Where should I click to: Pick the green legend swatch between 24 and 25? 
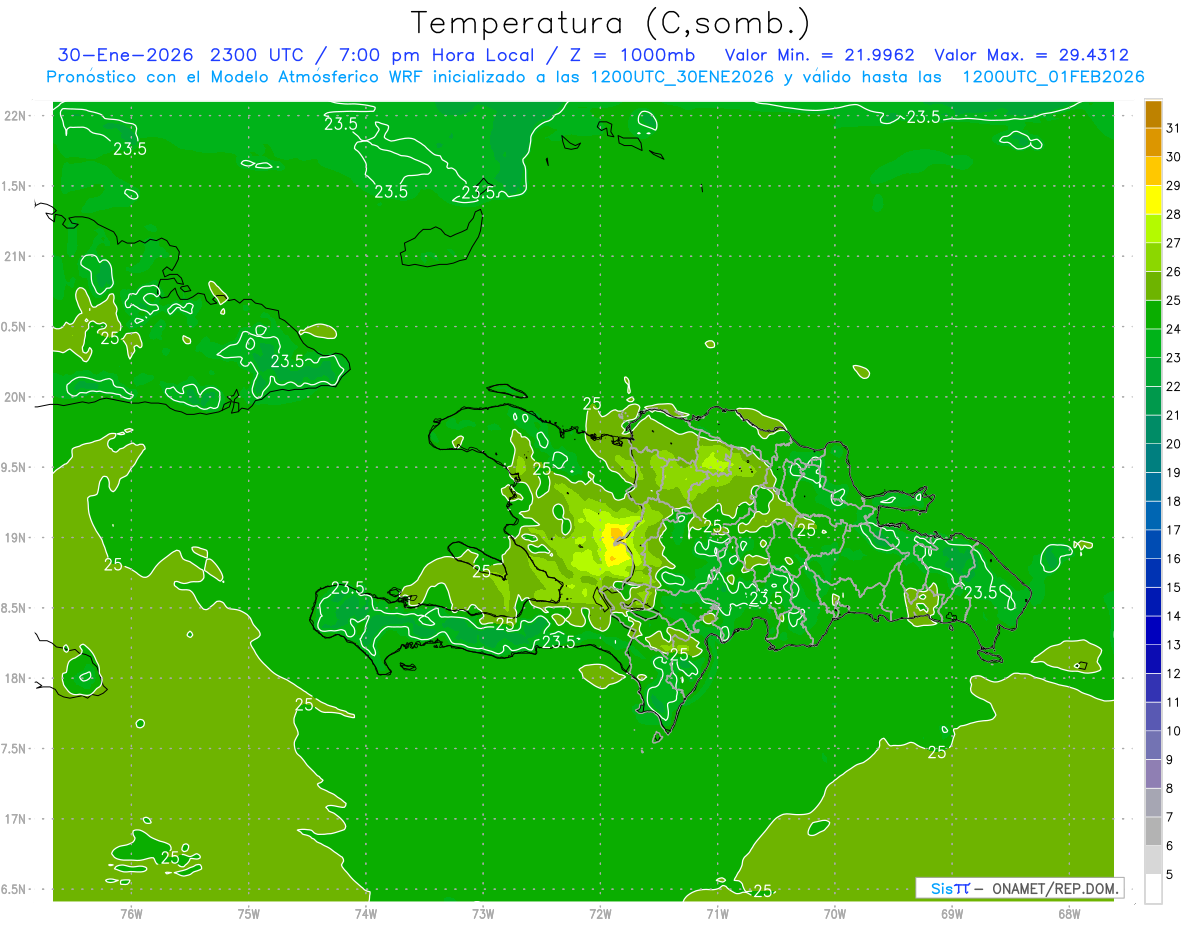[1153, 315]
